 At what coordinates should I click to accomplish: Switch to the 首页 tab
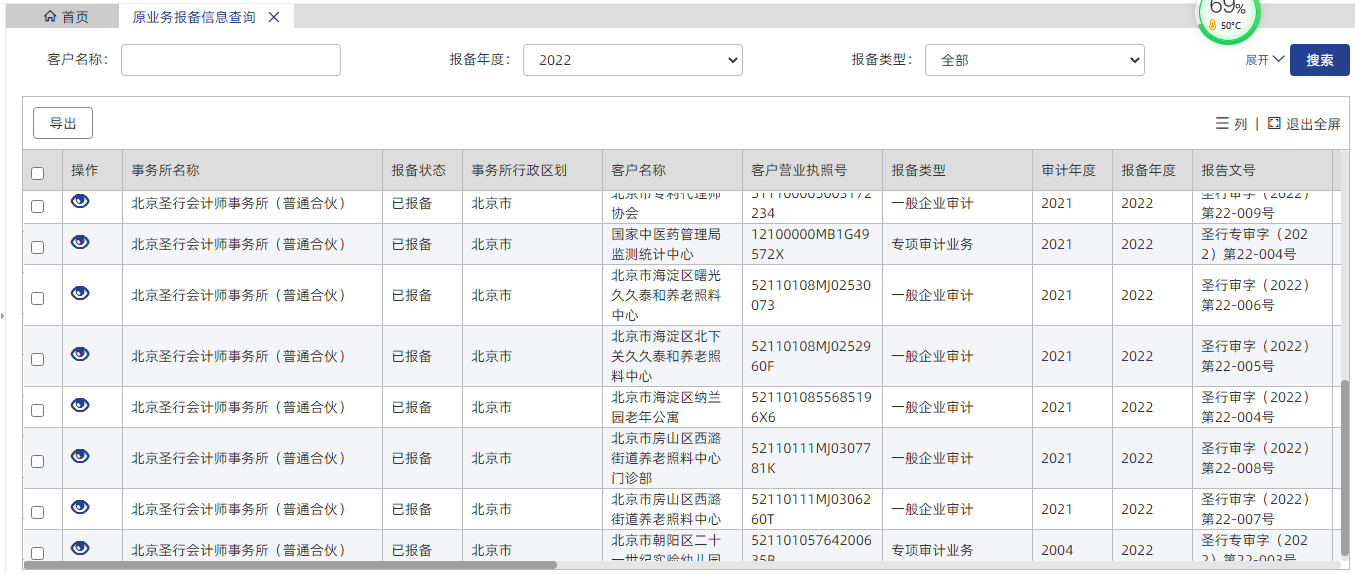click(x=66, y=17)
